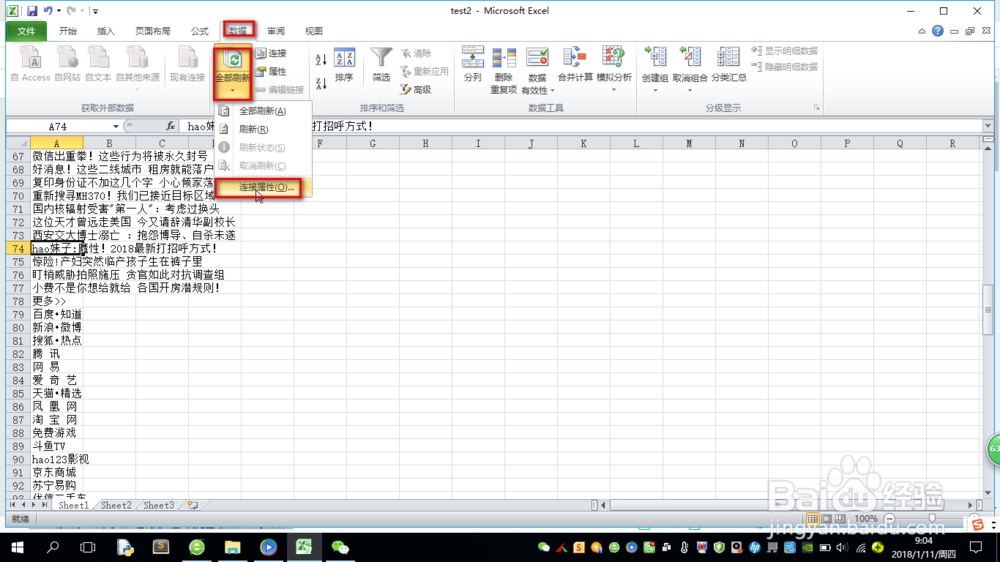Click the Connections (连接) button
This screenshot has height=562, width=1000.
point(271,53)
